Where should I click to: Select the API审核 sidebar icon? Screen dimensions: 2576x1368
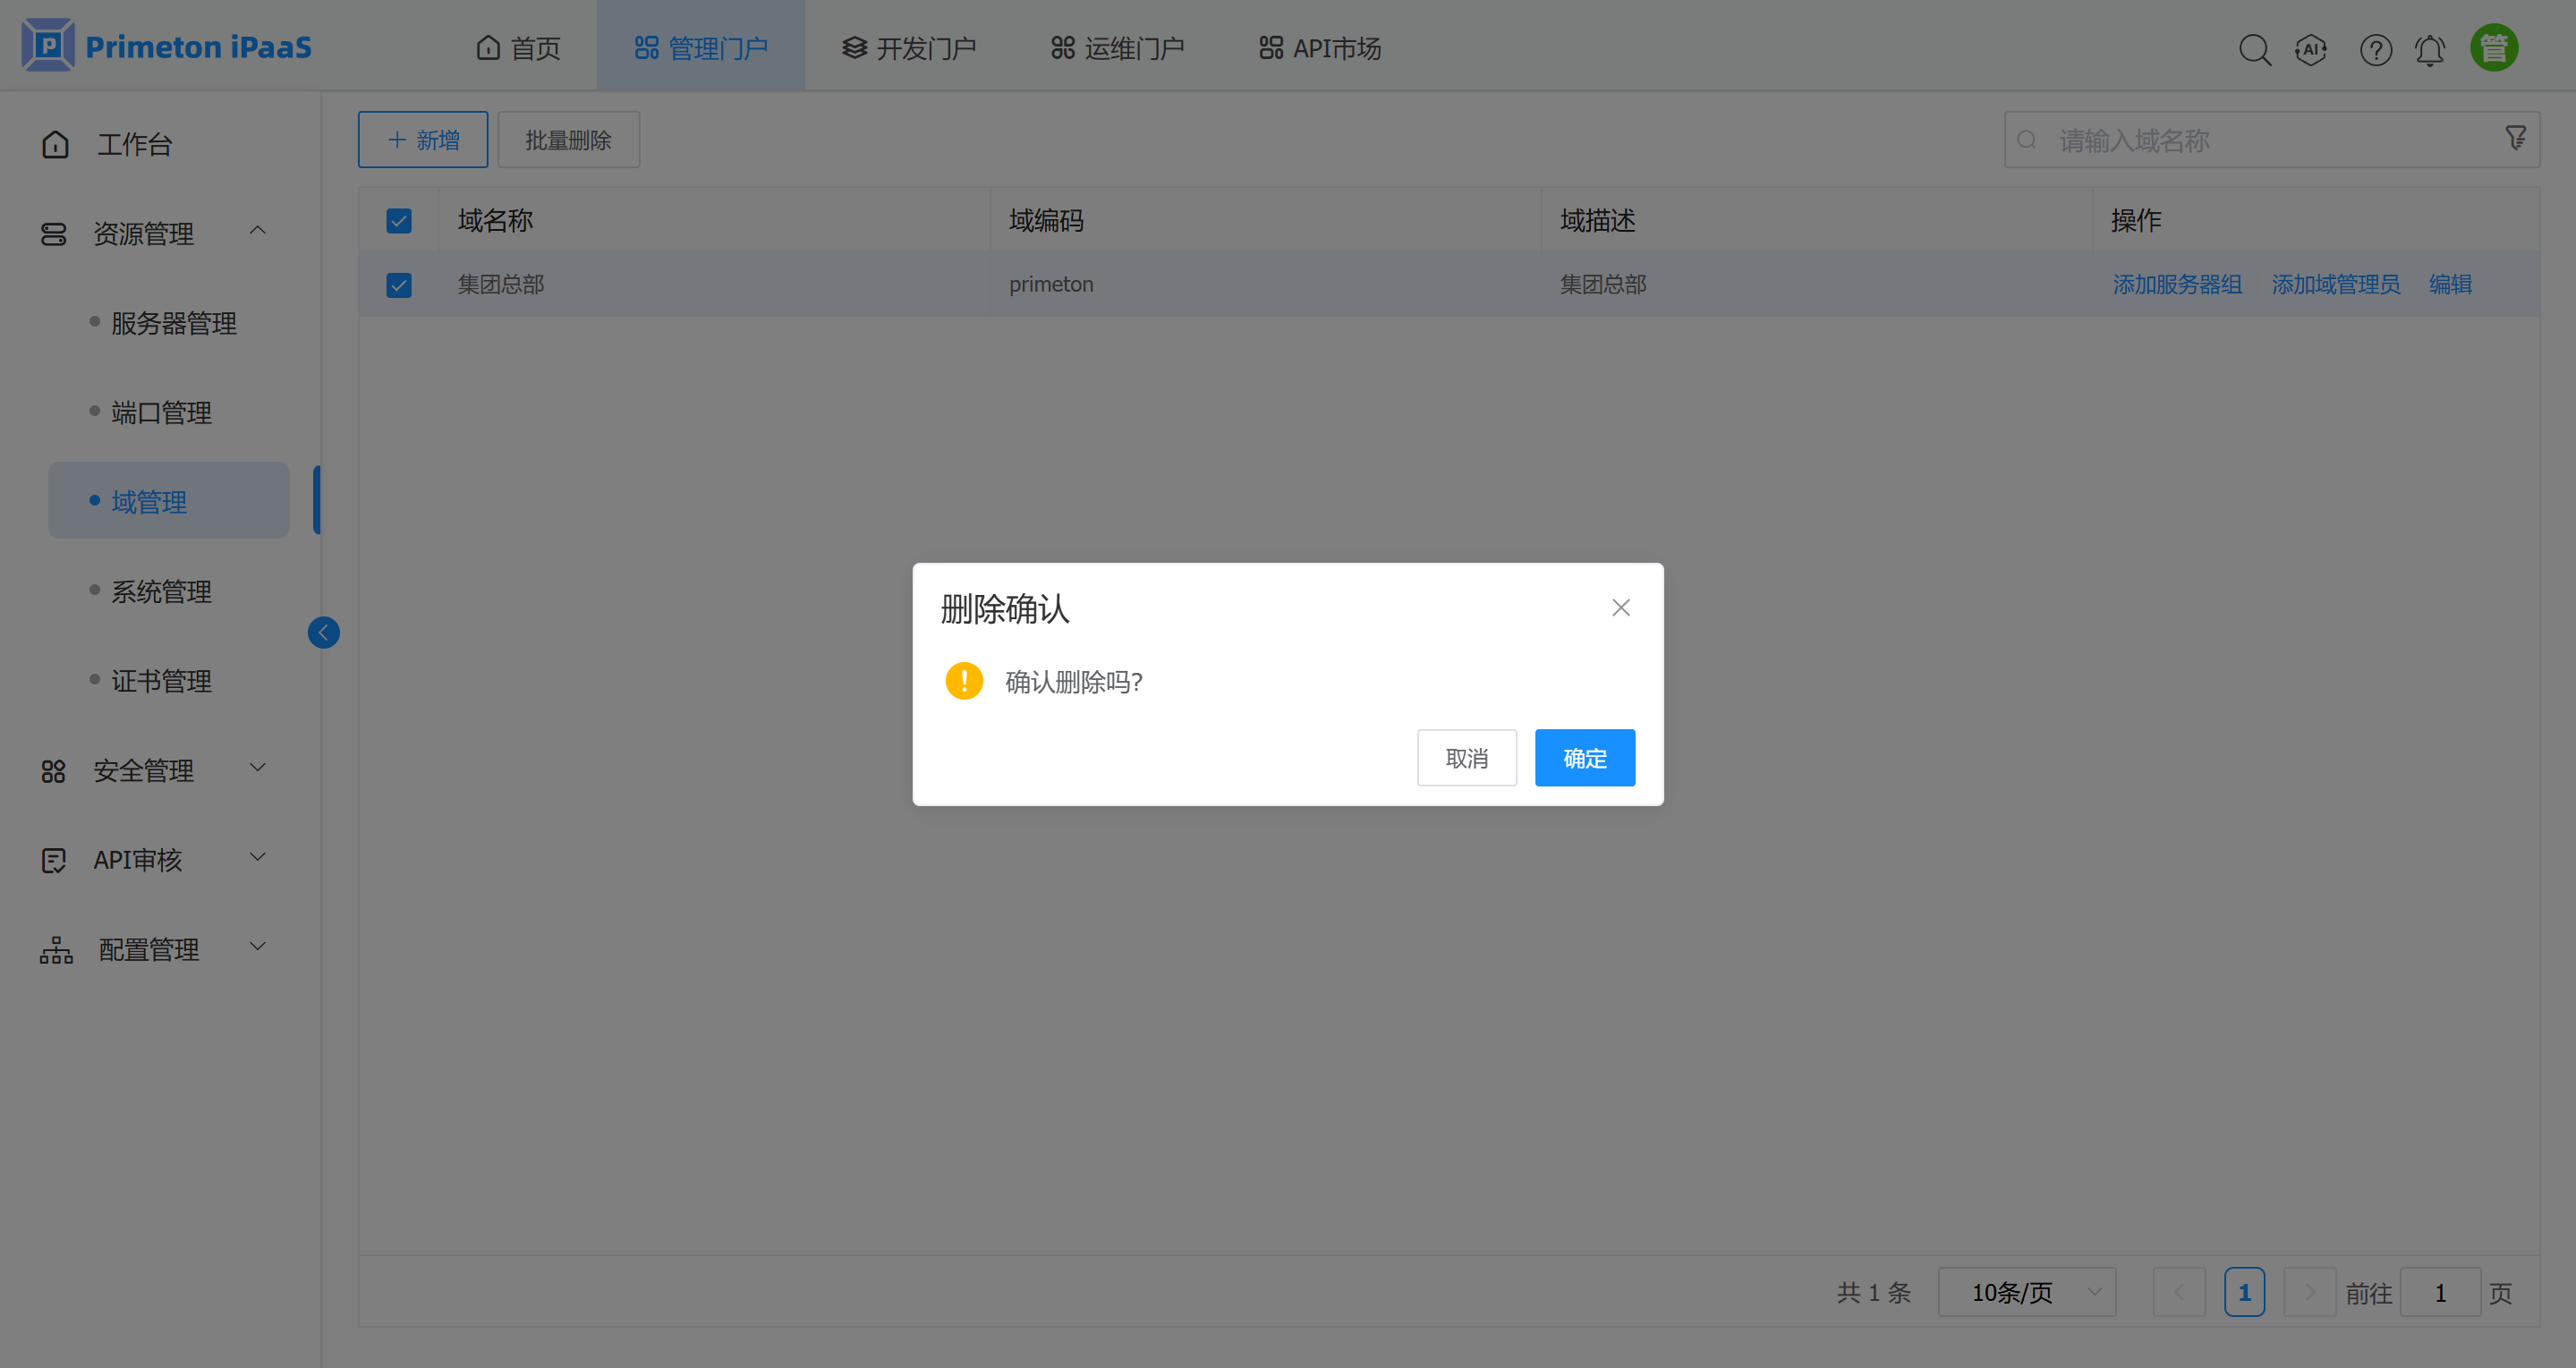(x=54, y=859)
